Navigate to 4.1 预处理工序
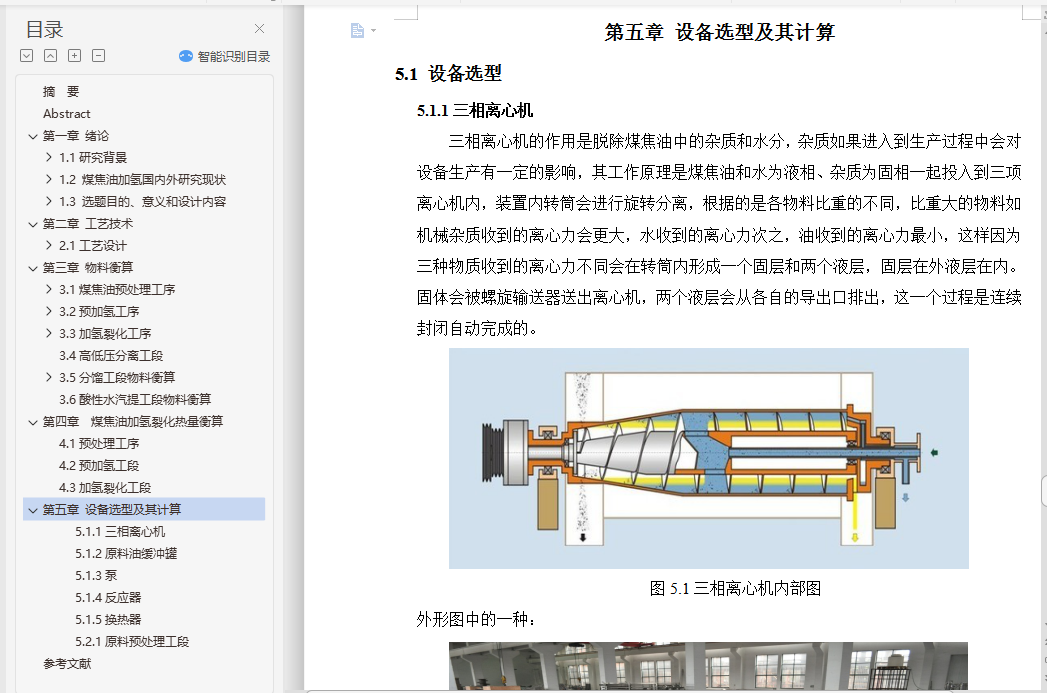 point(99,443)
